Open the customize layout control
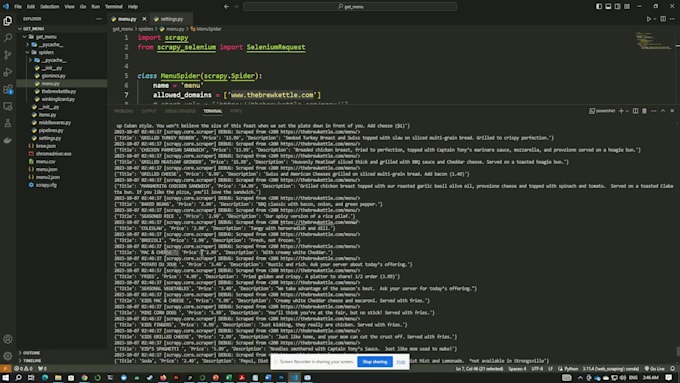This screenshot has width=680, height=383. [x=627, y=7]
